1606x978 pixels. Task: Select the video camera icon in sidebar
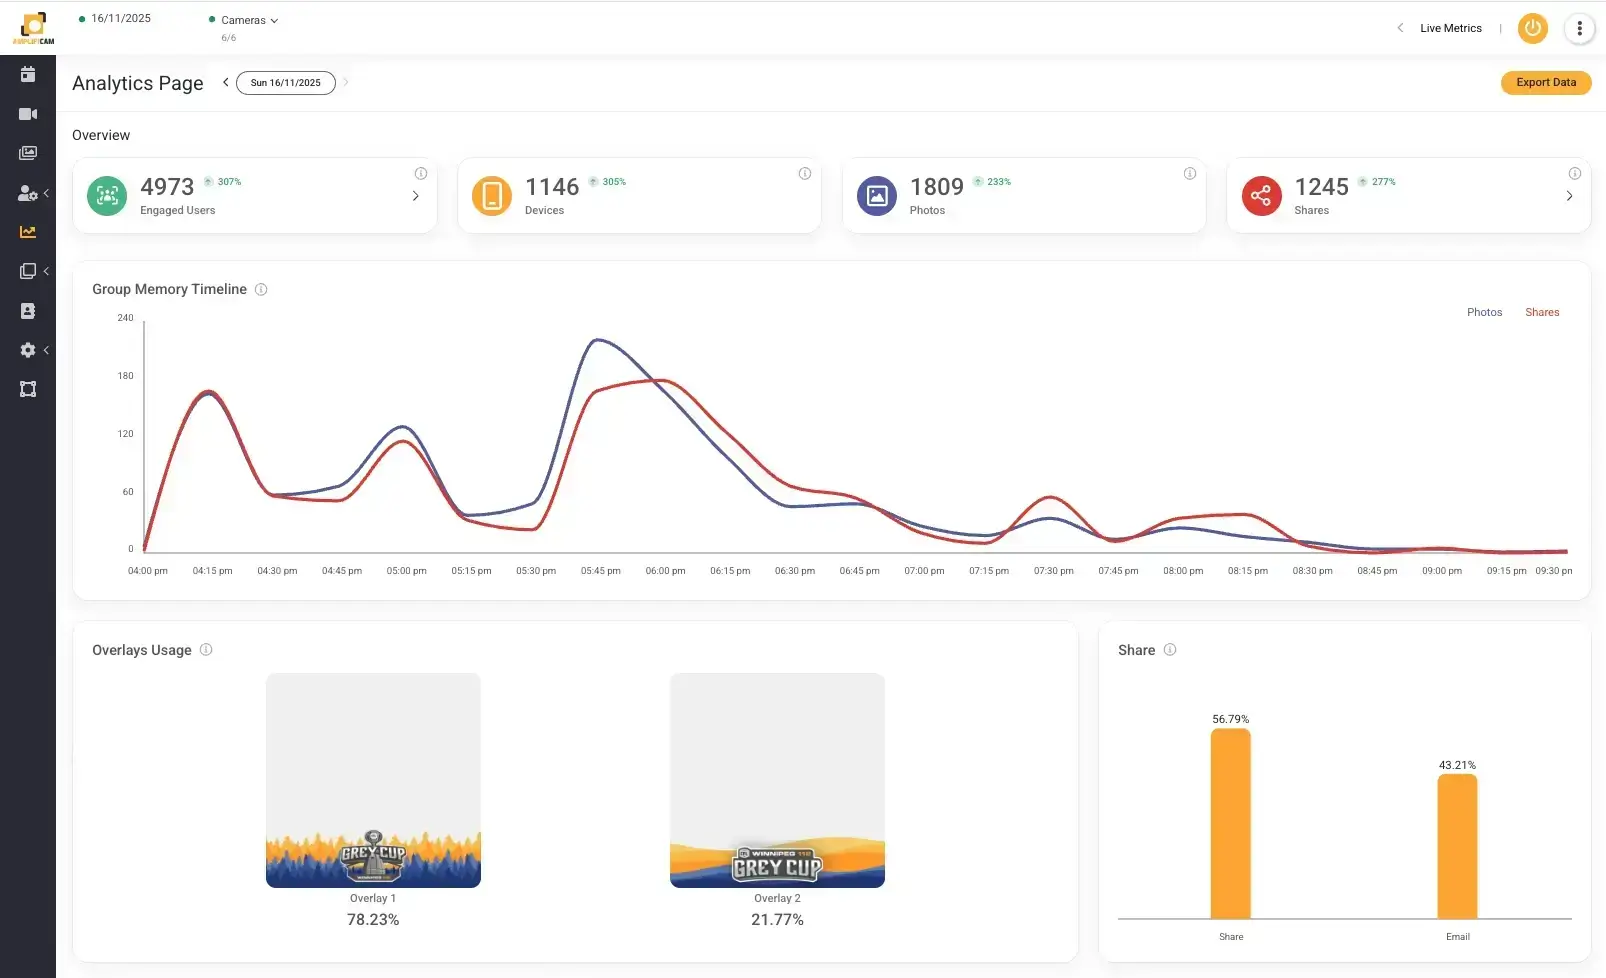[x=28, y=113]
